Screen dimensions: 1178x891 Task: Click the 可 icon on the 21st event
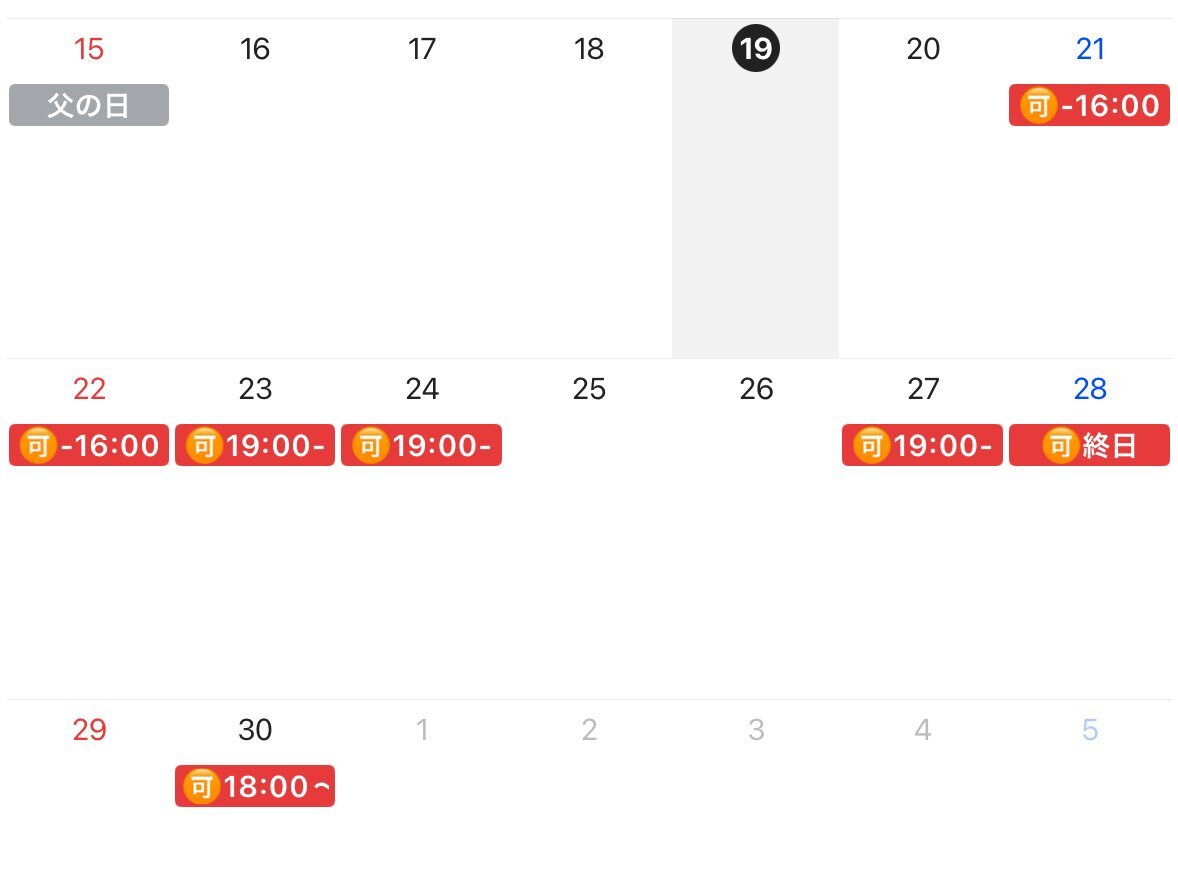coord(1038,105)
